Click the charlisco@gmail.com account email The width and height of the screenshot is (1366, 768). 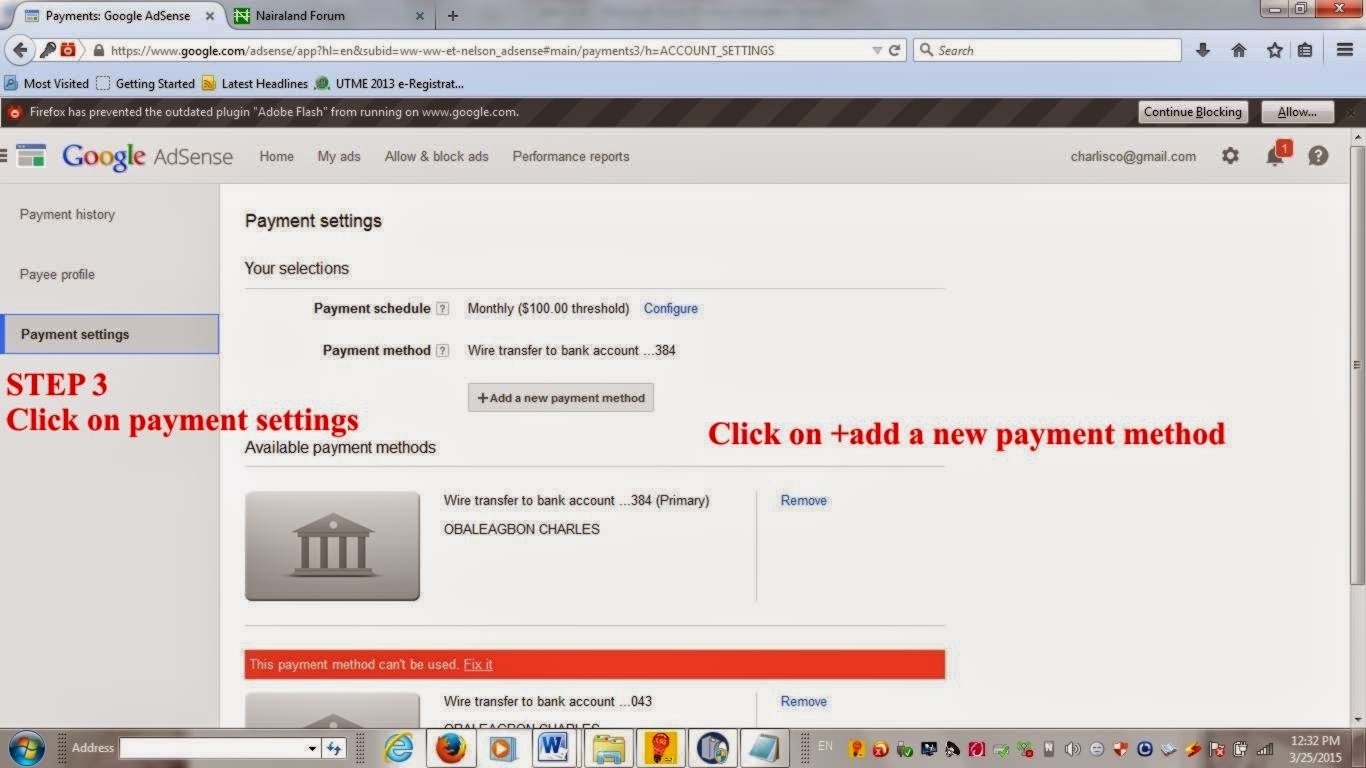pos(1133,157)
